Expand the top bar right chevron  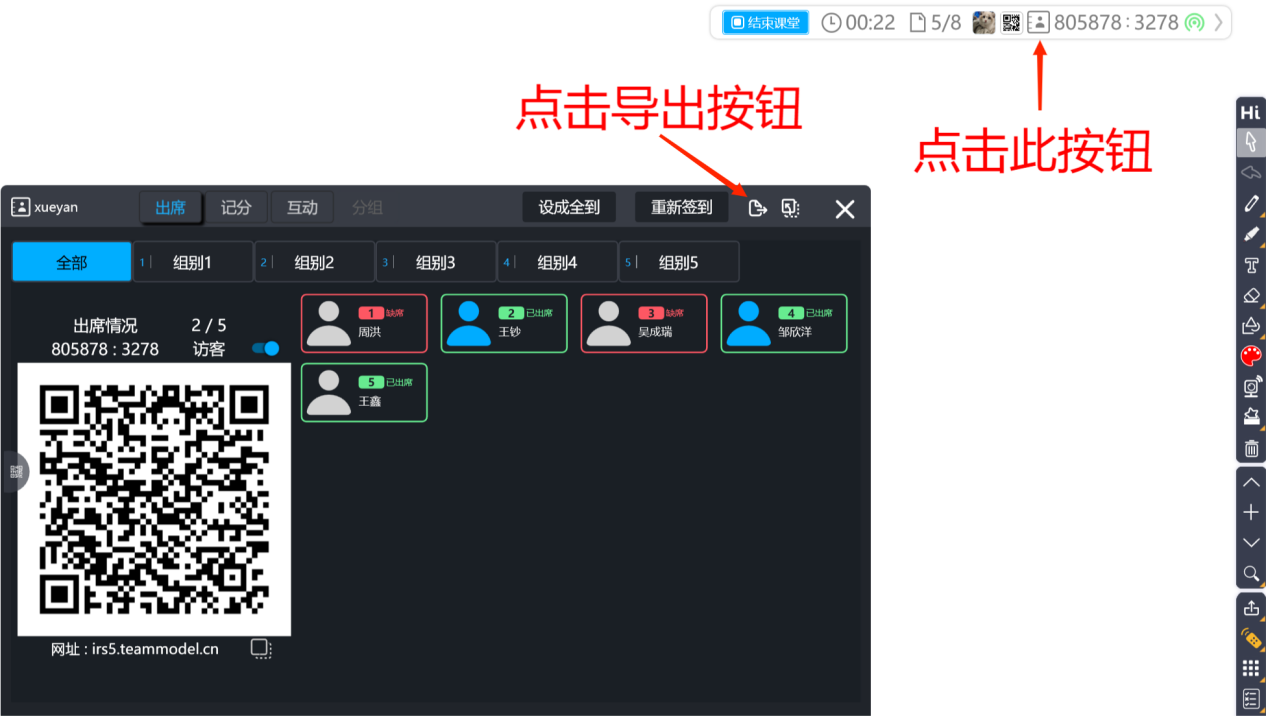[x=1218, y=22]
